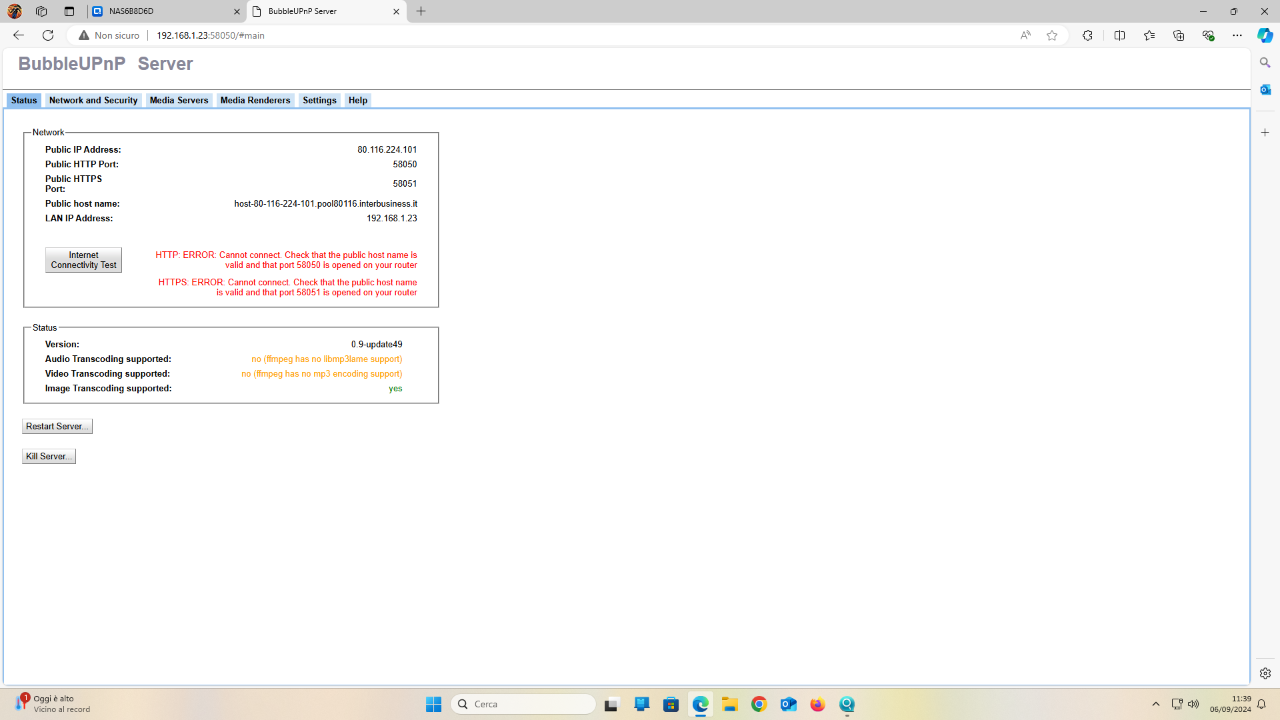
Task: Click the browser profile avatar
Action: 14,11
